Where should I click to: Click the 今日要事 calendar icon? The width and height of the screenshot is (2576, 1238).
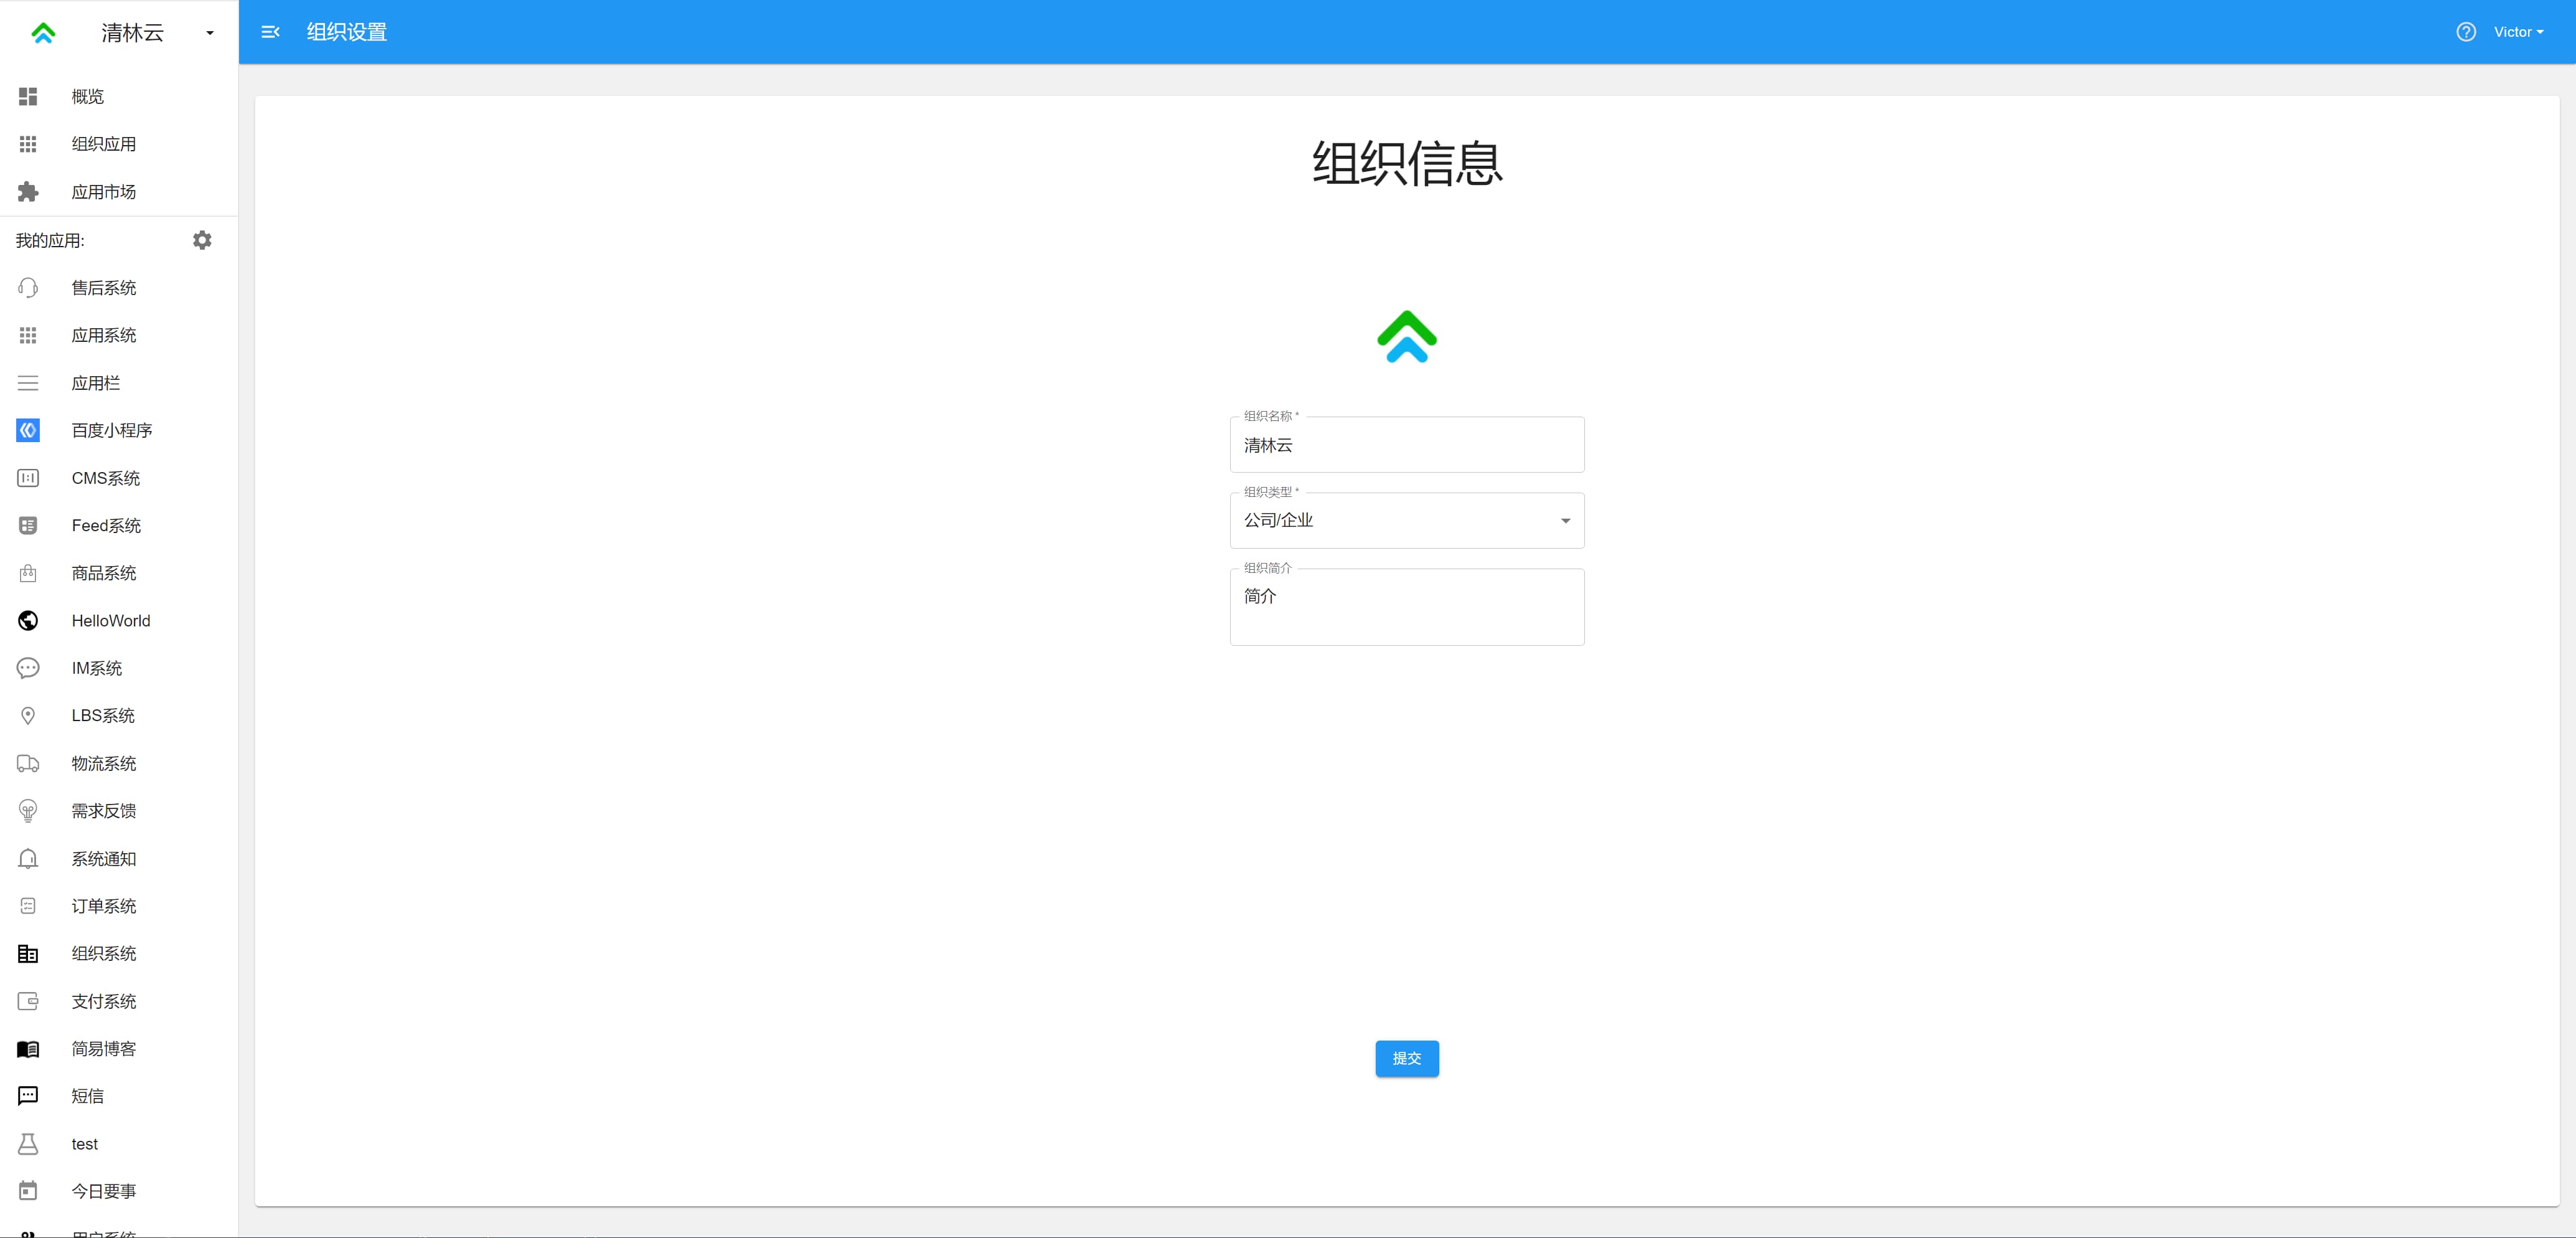[x=28, y=1191]
